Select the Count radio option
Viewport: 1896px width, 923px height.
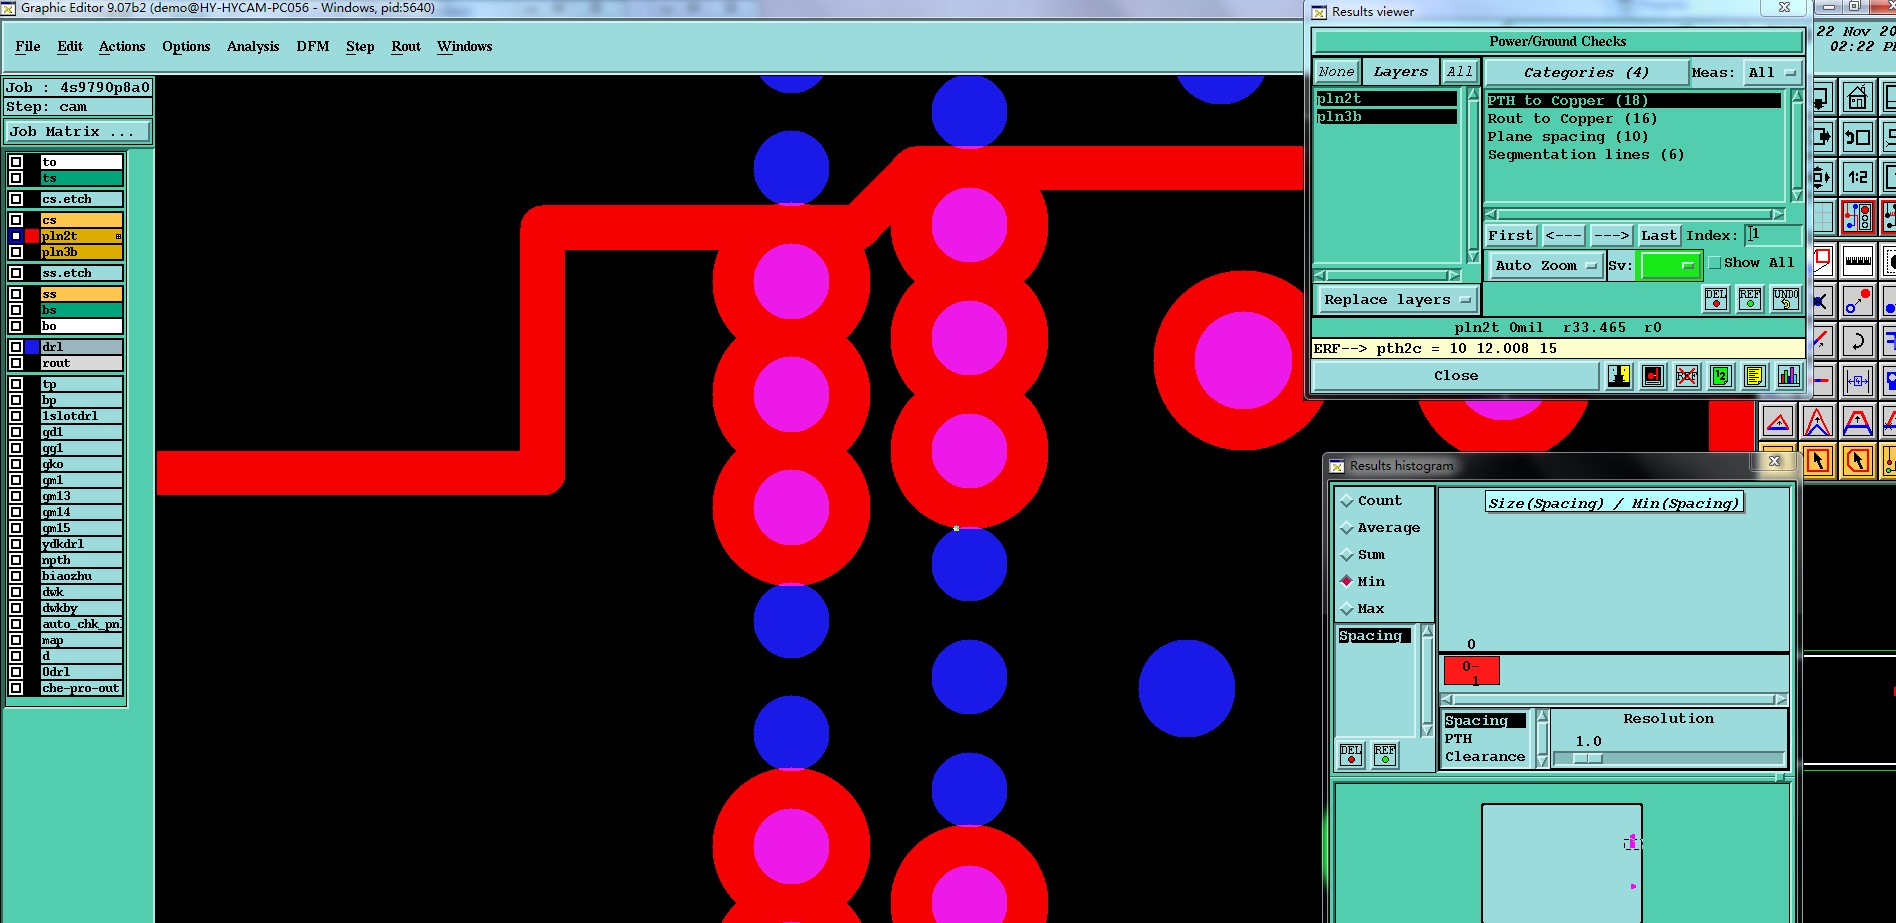1347,500
